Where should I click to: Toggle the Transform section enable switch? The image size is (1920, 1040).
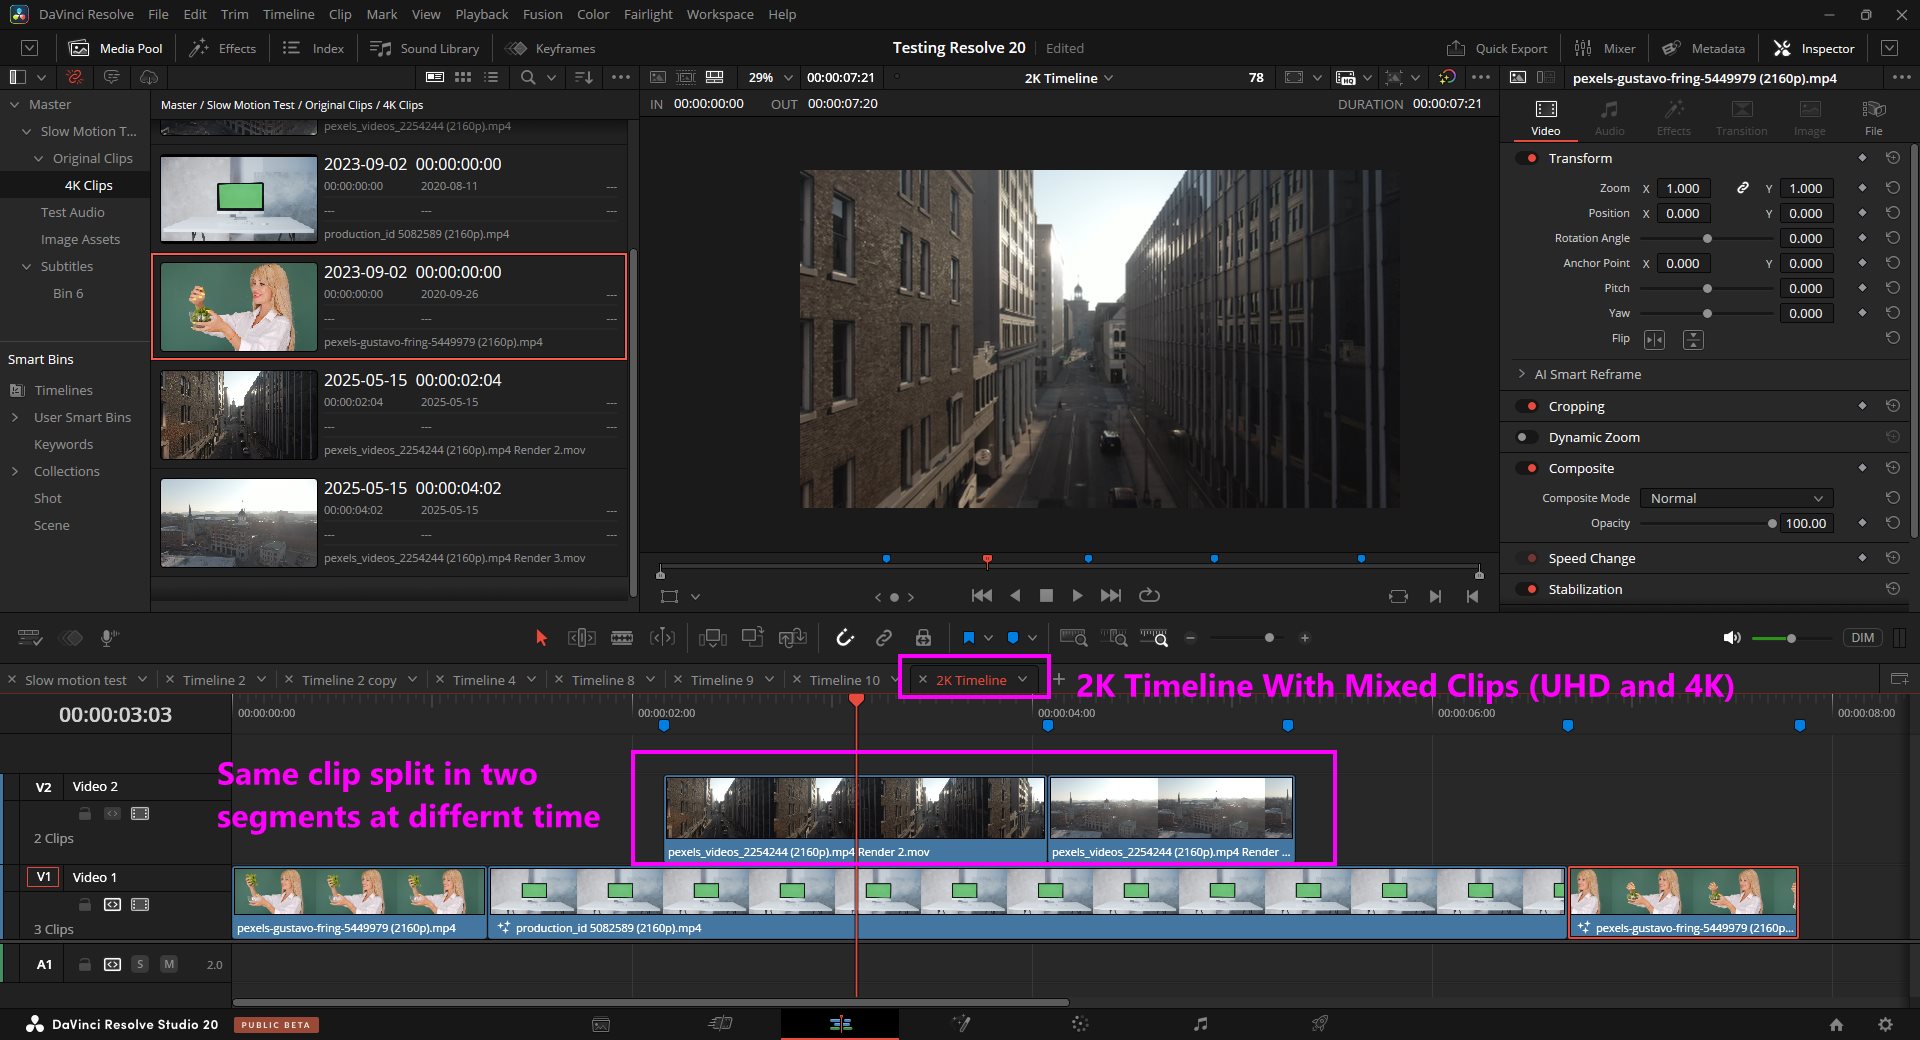[x=1527, y=158]
